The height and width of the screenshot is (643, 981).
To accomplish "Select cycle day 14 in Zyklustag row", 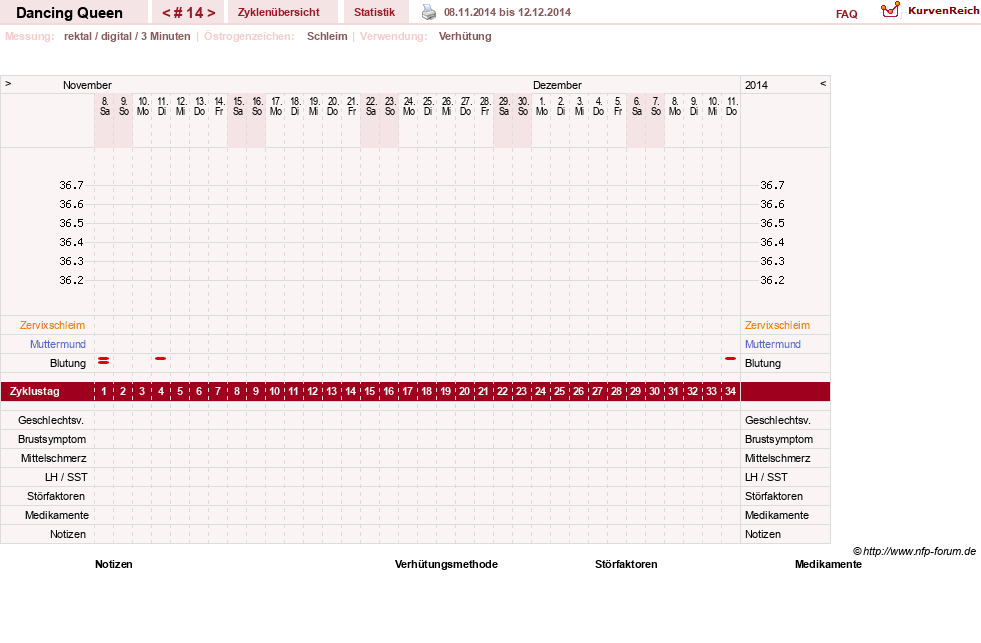I will (350, 392).
